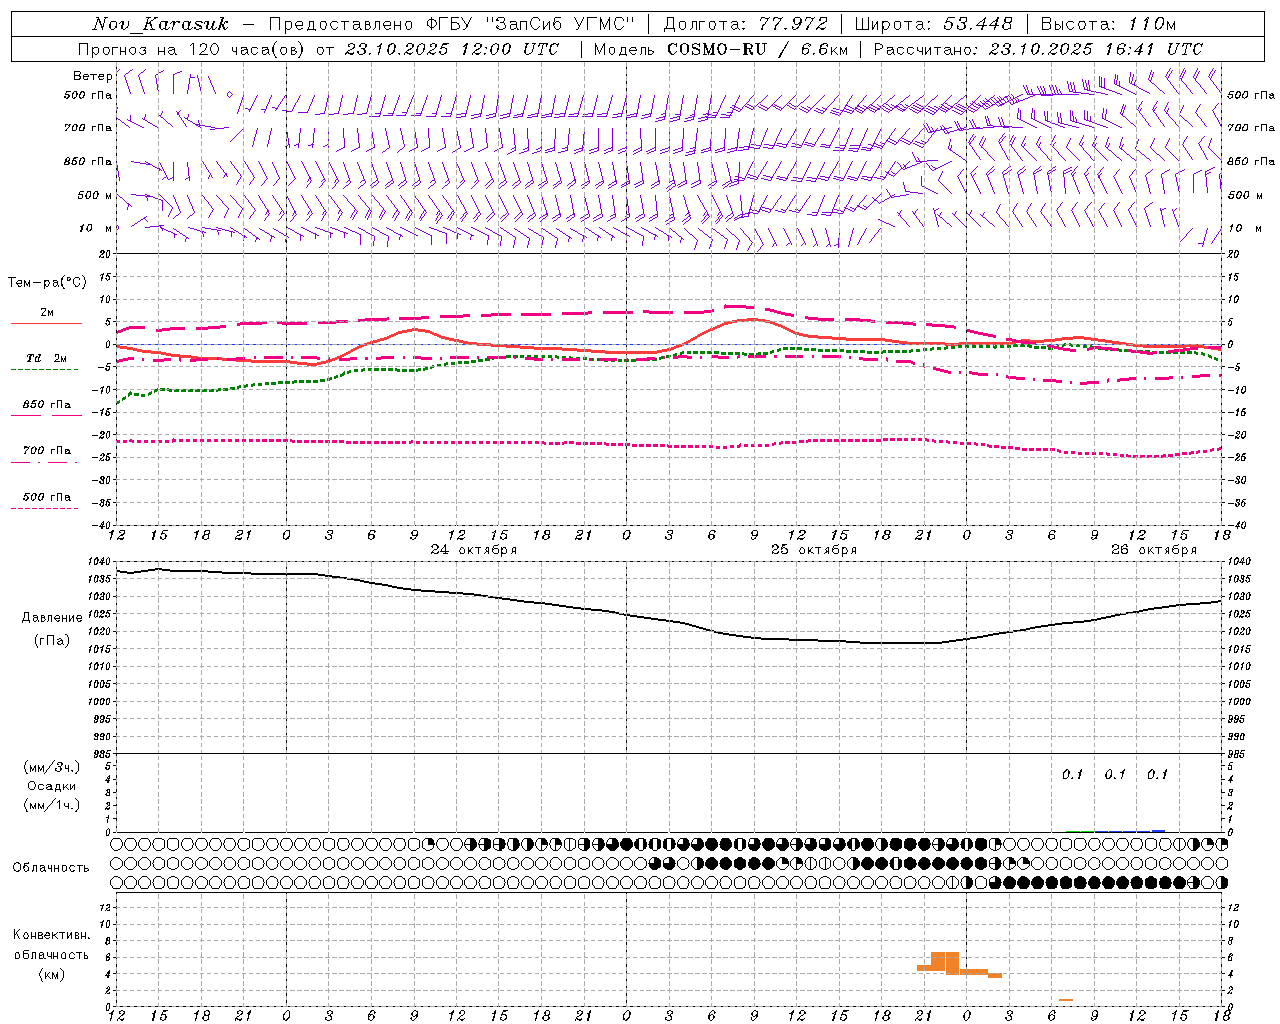Click the Td 2м dew point legend entry

click(47, 358)
